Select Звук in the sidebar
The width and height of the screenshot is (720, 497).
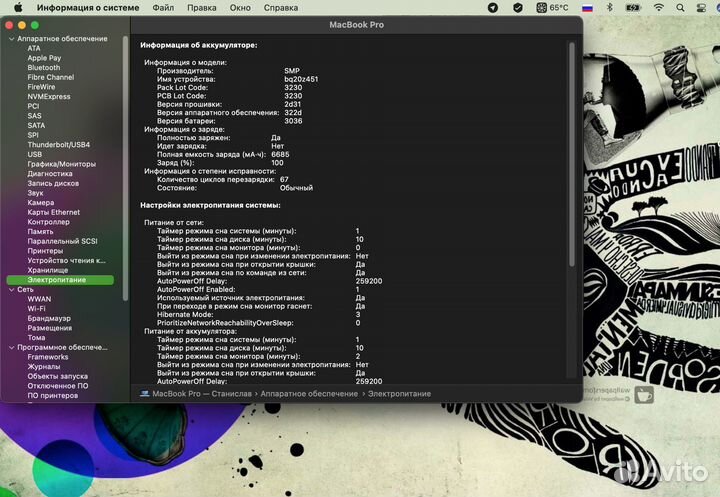35,193
